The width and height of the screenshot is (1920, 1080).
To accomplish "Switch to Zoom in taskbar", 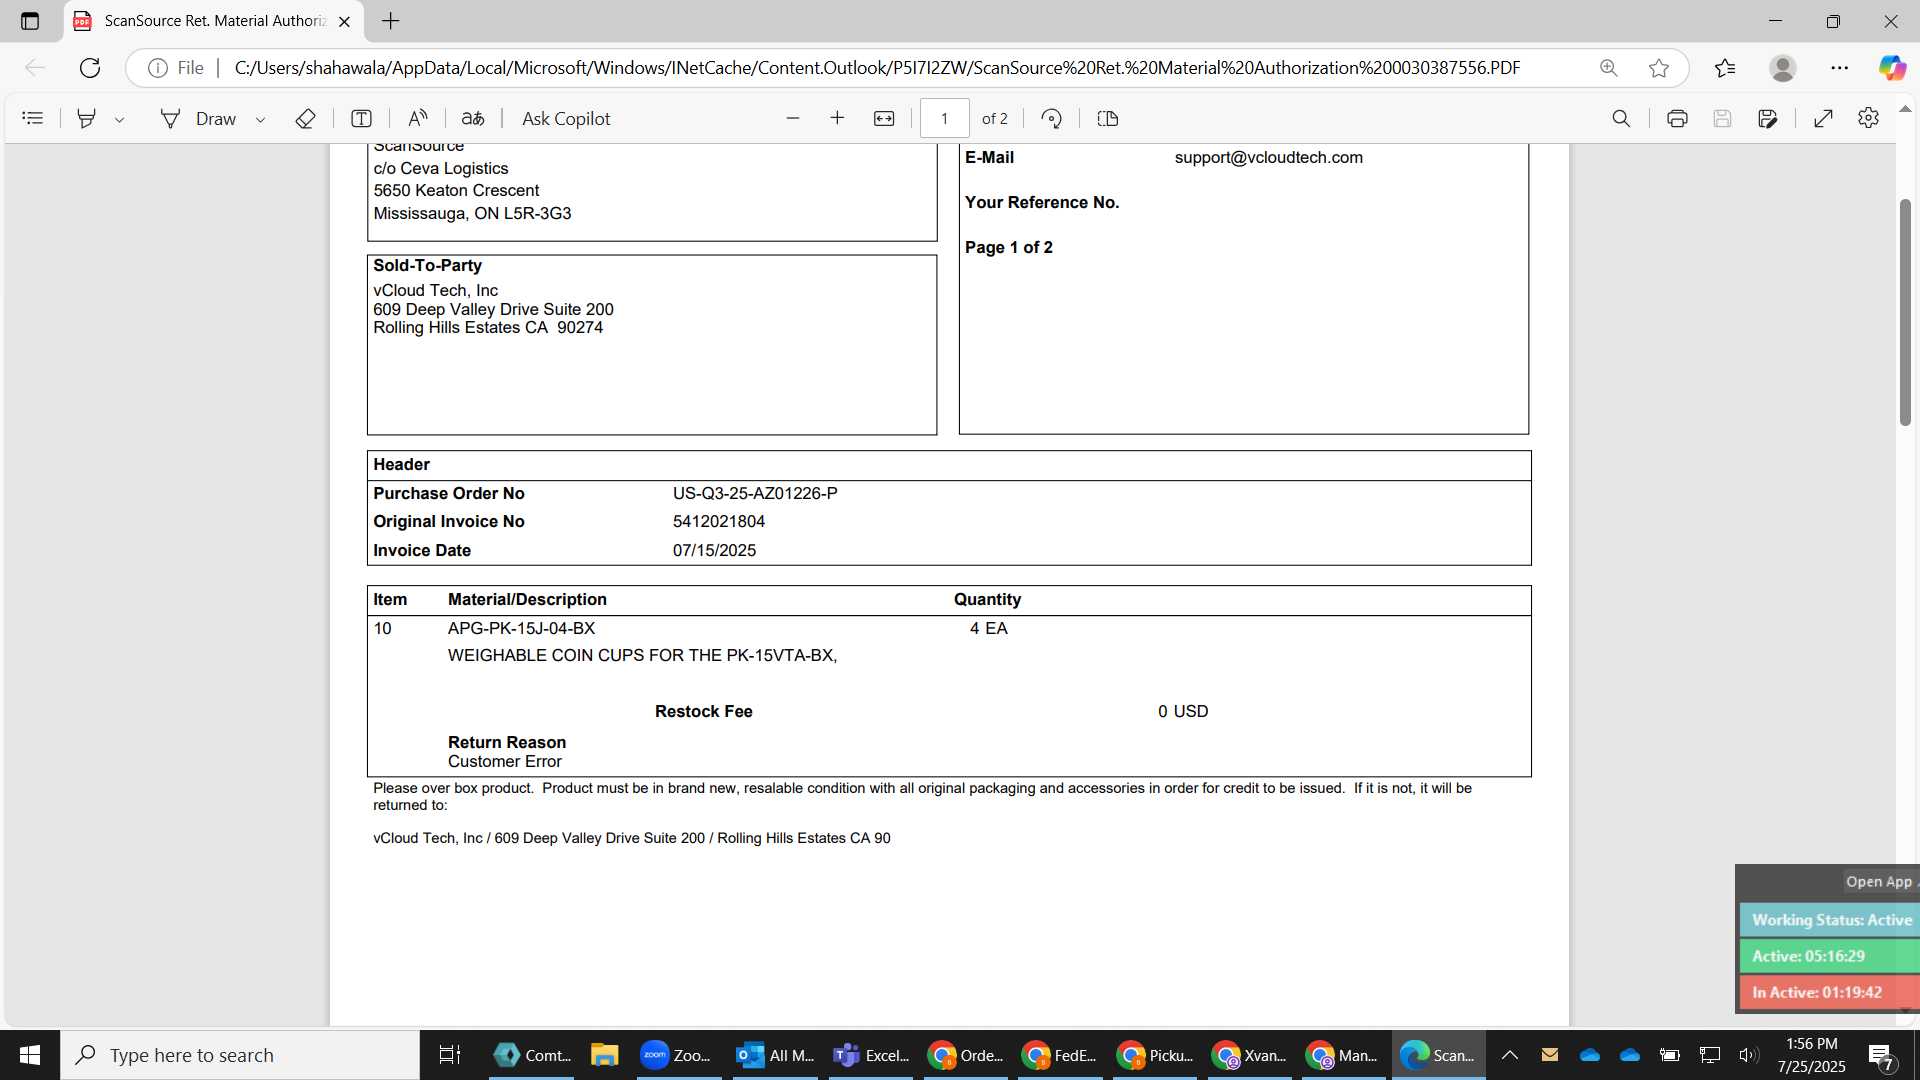I will [x=677, y=1055].
